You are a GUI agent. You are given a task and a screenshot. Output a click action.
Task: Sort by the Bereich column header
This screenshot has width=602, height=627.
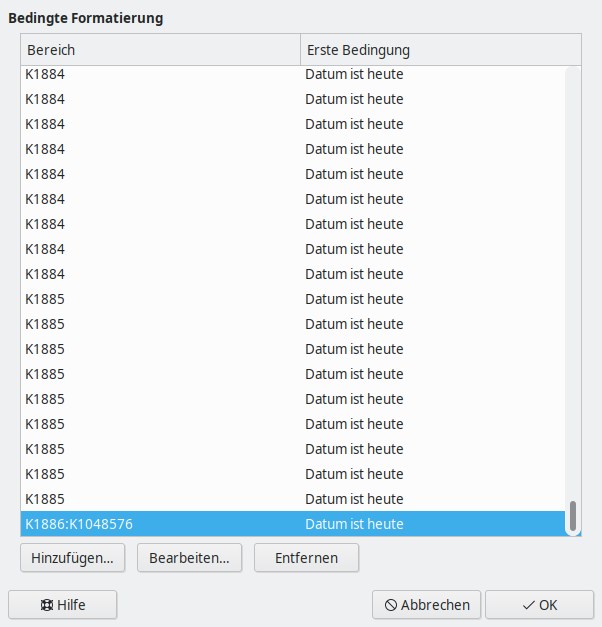[160, 50]
